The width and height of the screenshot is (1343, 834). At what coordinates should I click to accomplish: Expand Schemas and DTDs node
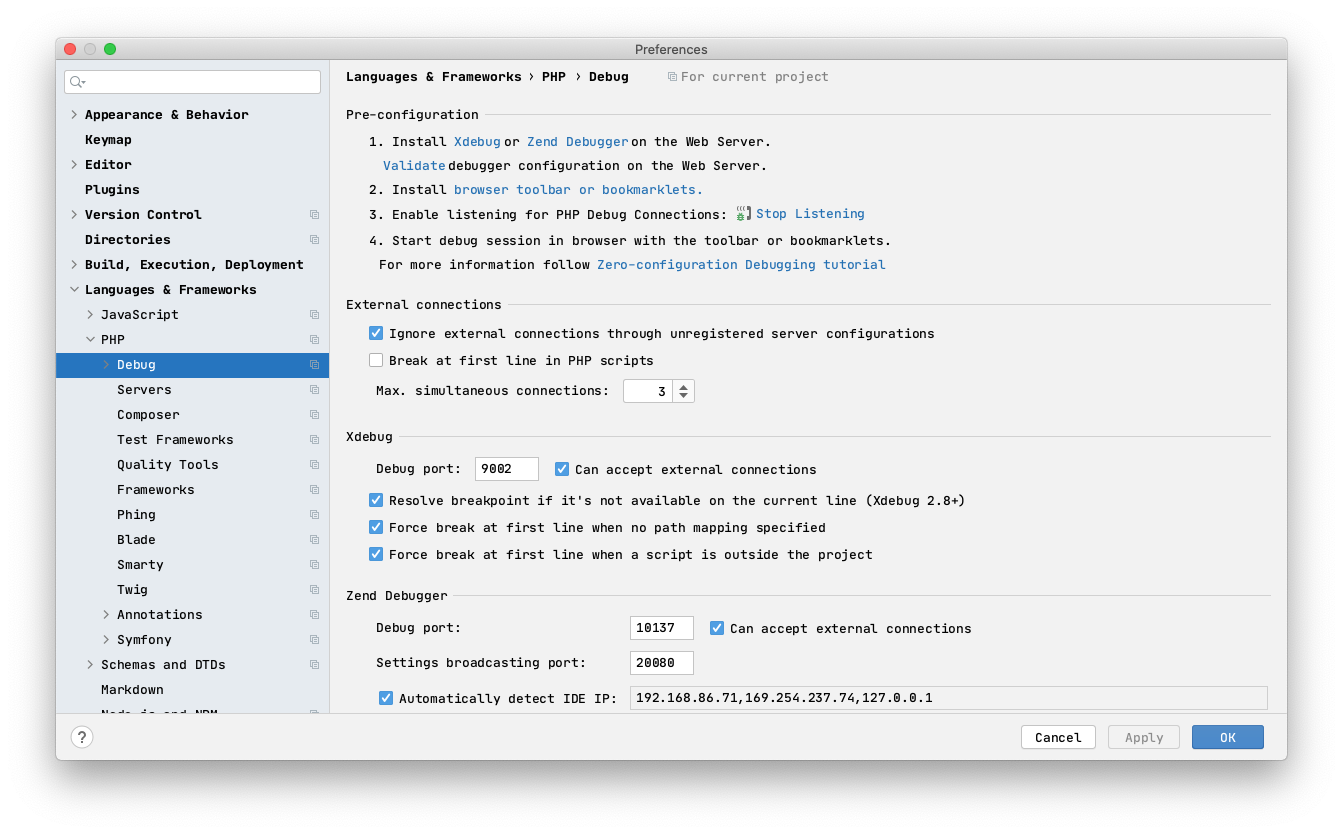(90, 665)
